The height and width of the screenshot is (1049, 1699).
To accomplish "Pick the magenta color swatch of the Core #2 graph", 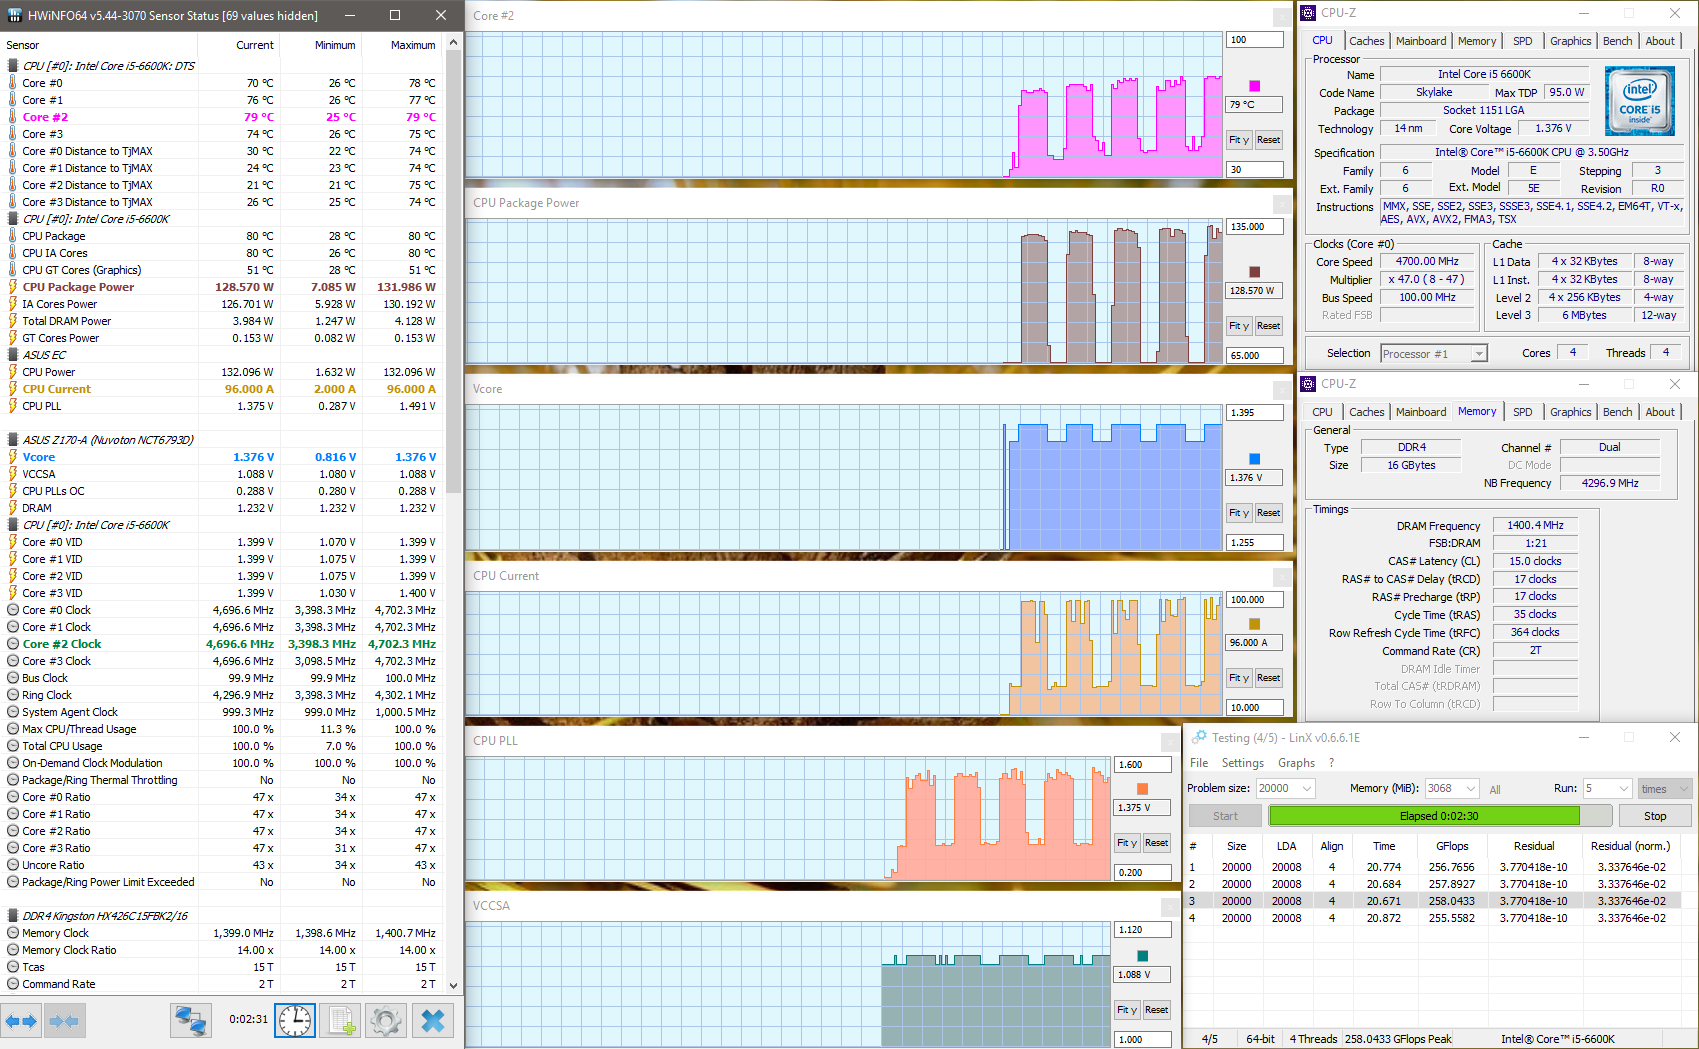I will (x=1255, y=86).
